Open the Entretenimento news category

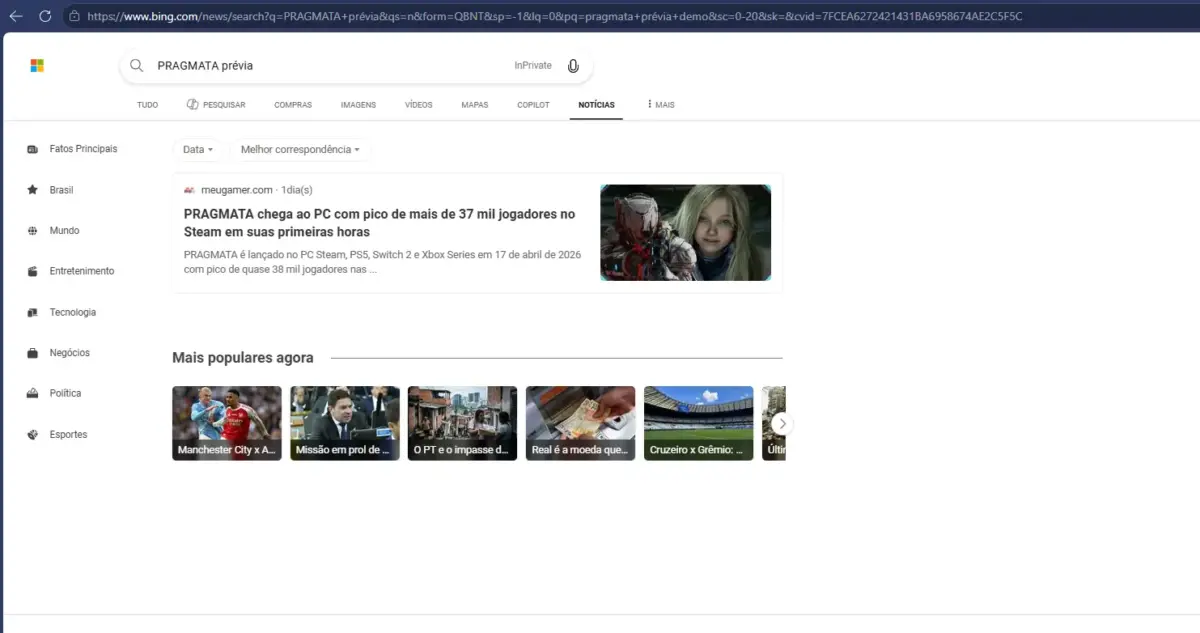(82, 271)
